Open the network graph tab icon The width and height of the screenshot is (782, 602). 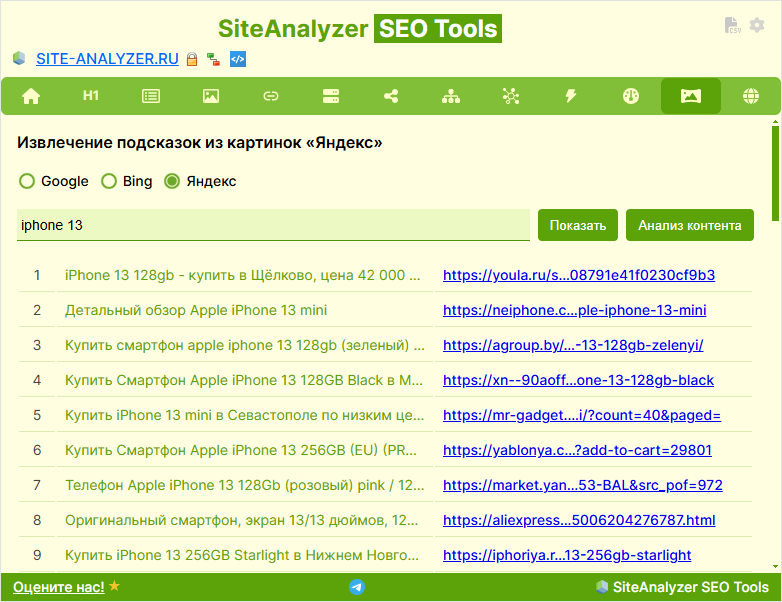point(511,96)
